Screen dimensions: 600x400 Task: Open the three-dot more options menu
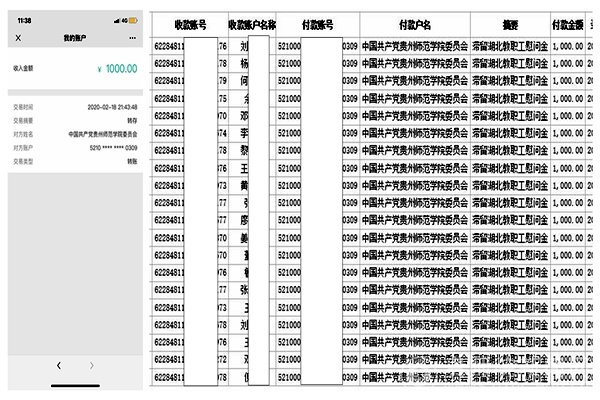(x=131, y=36)
